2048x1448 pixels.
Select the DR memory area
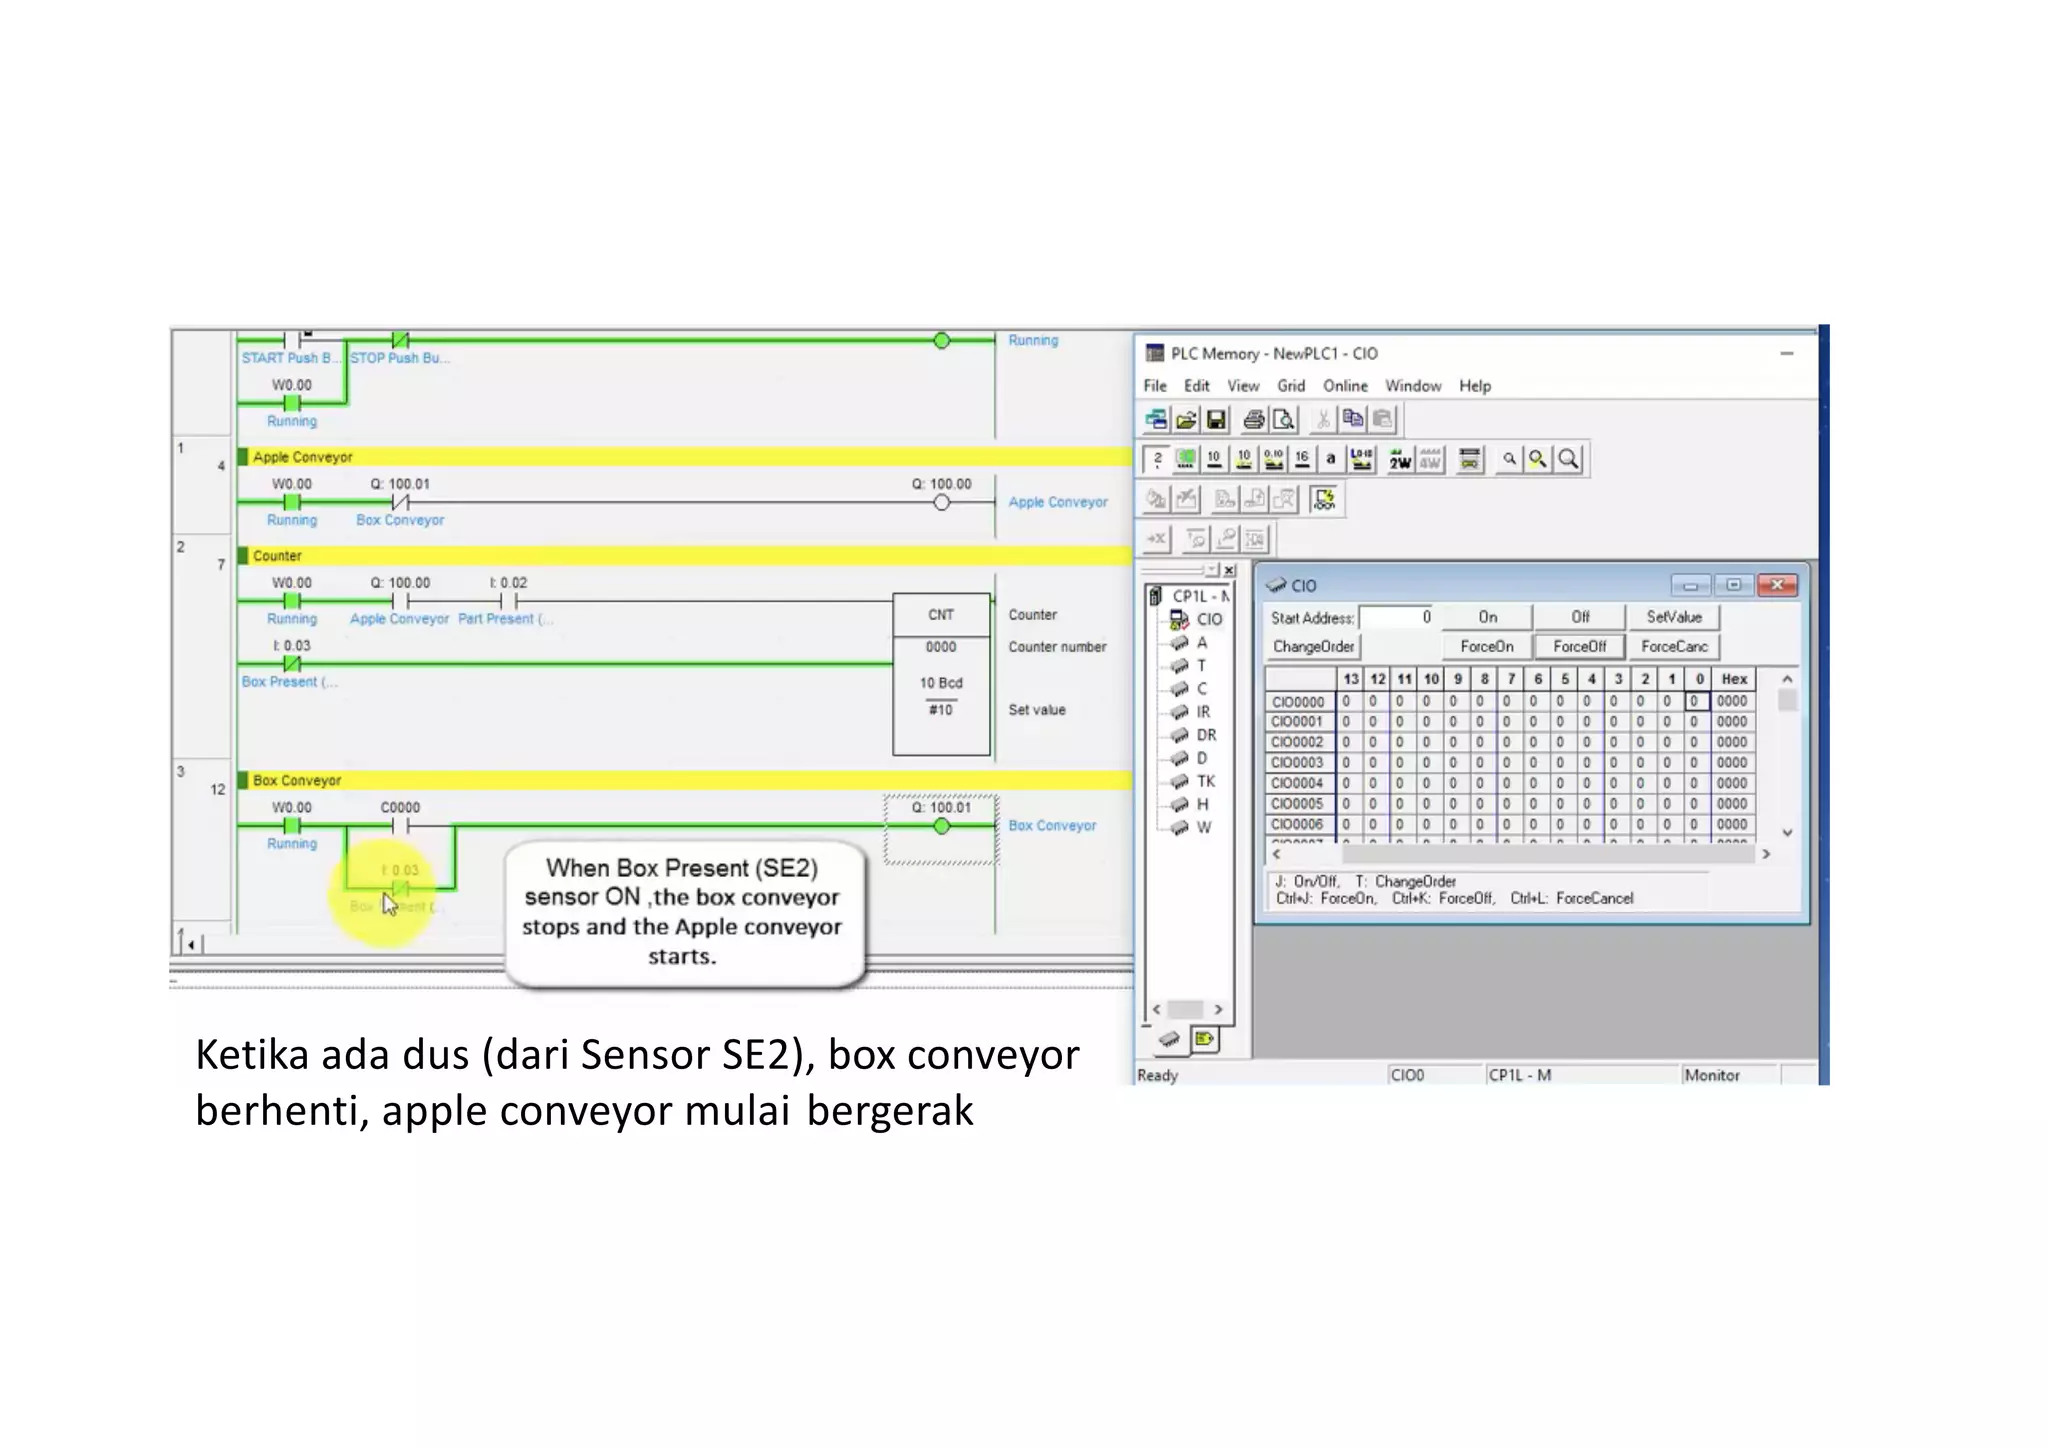coord(1206,735)
